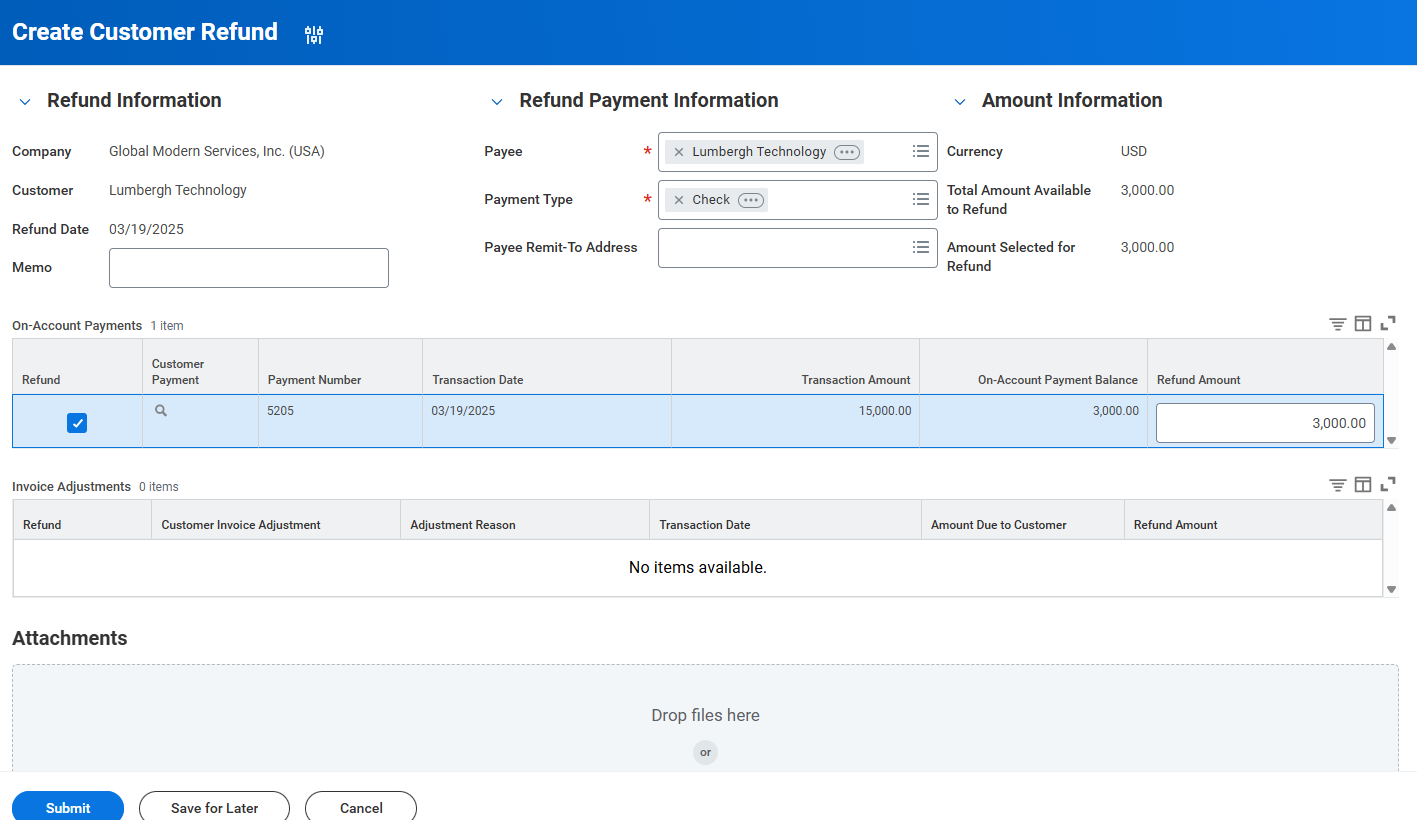Cancel the customer refund
Image resolution: width=1417 pixels, height=820 pixels.
[x=361, y=807]
